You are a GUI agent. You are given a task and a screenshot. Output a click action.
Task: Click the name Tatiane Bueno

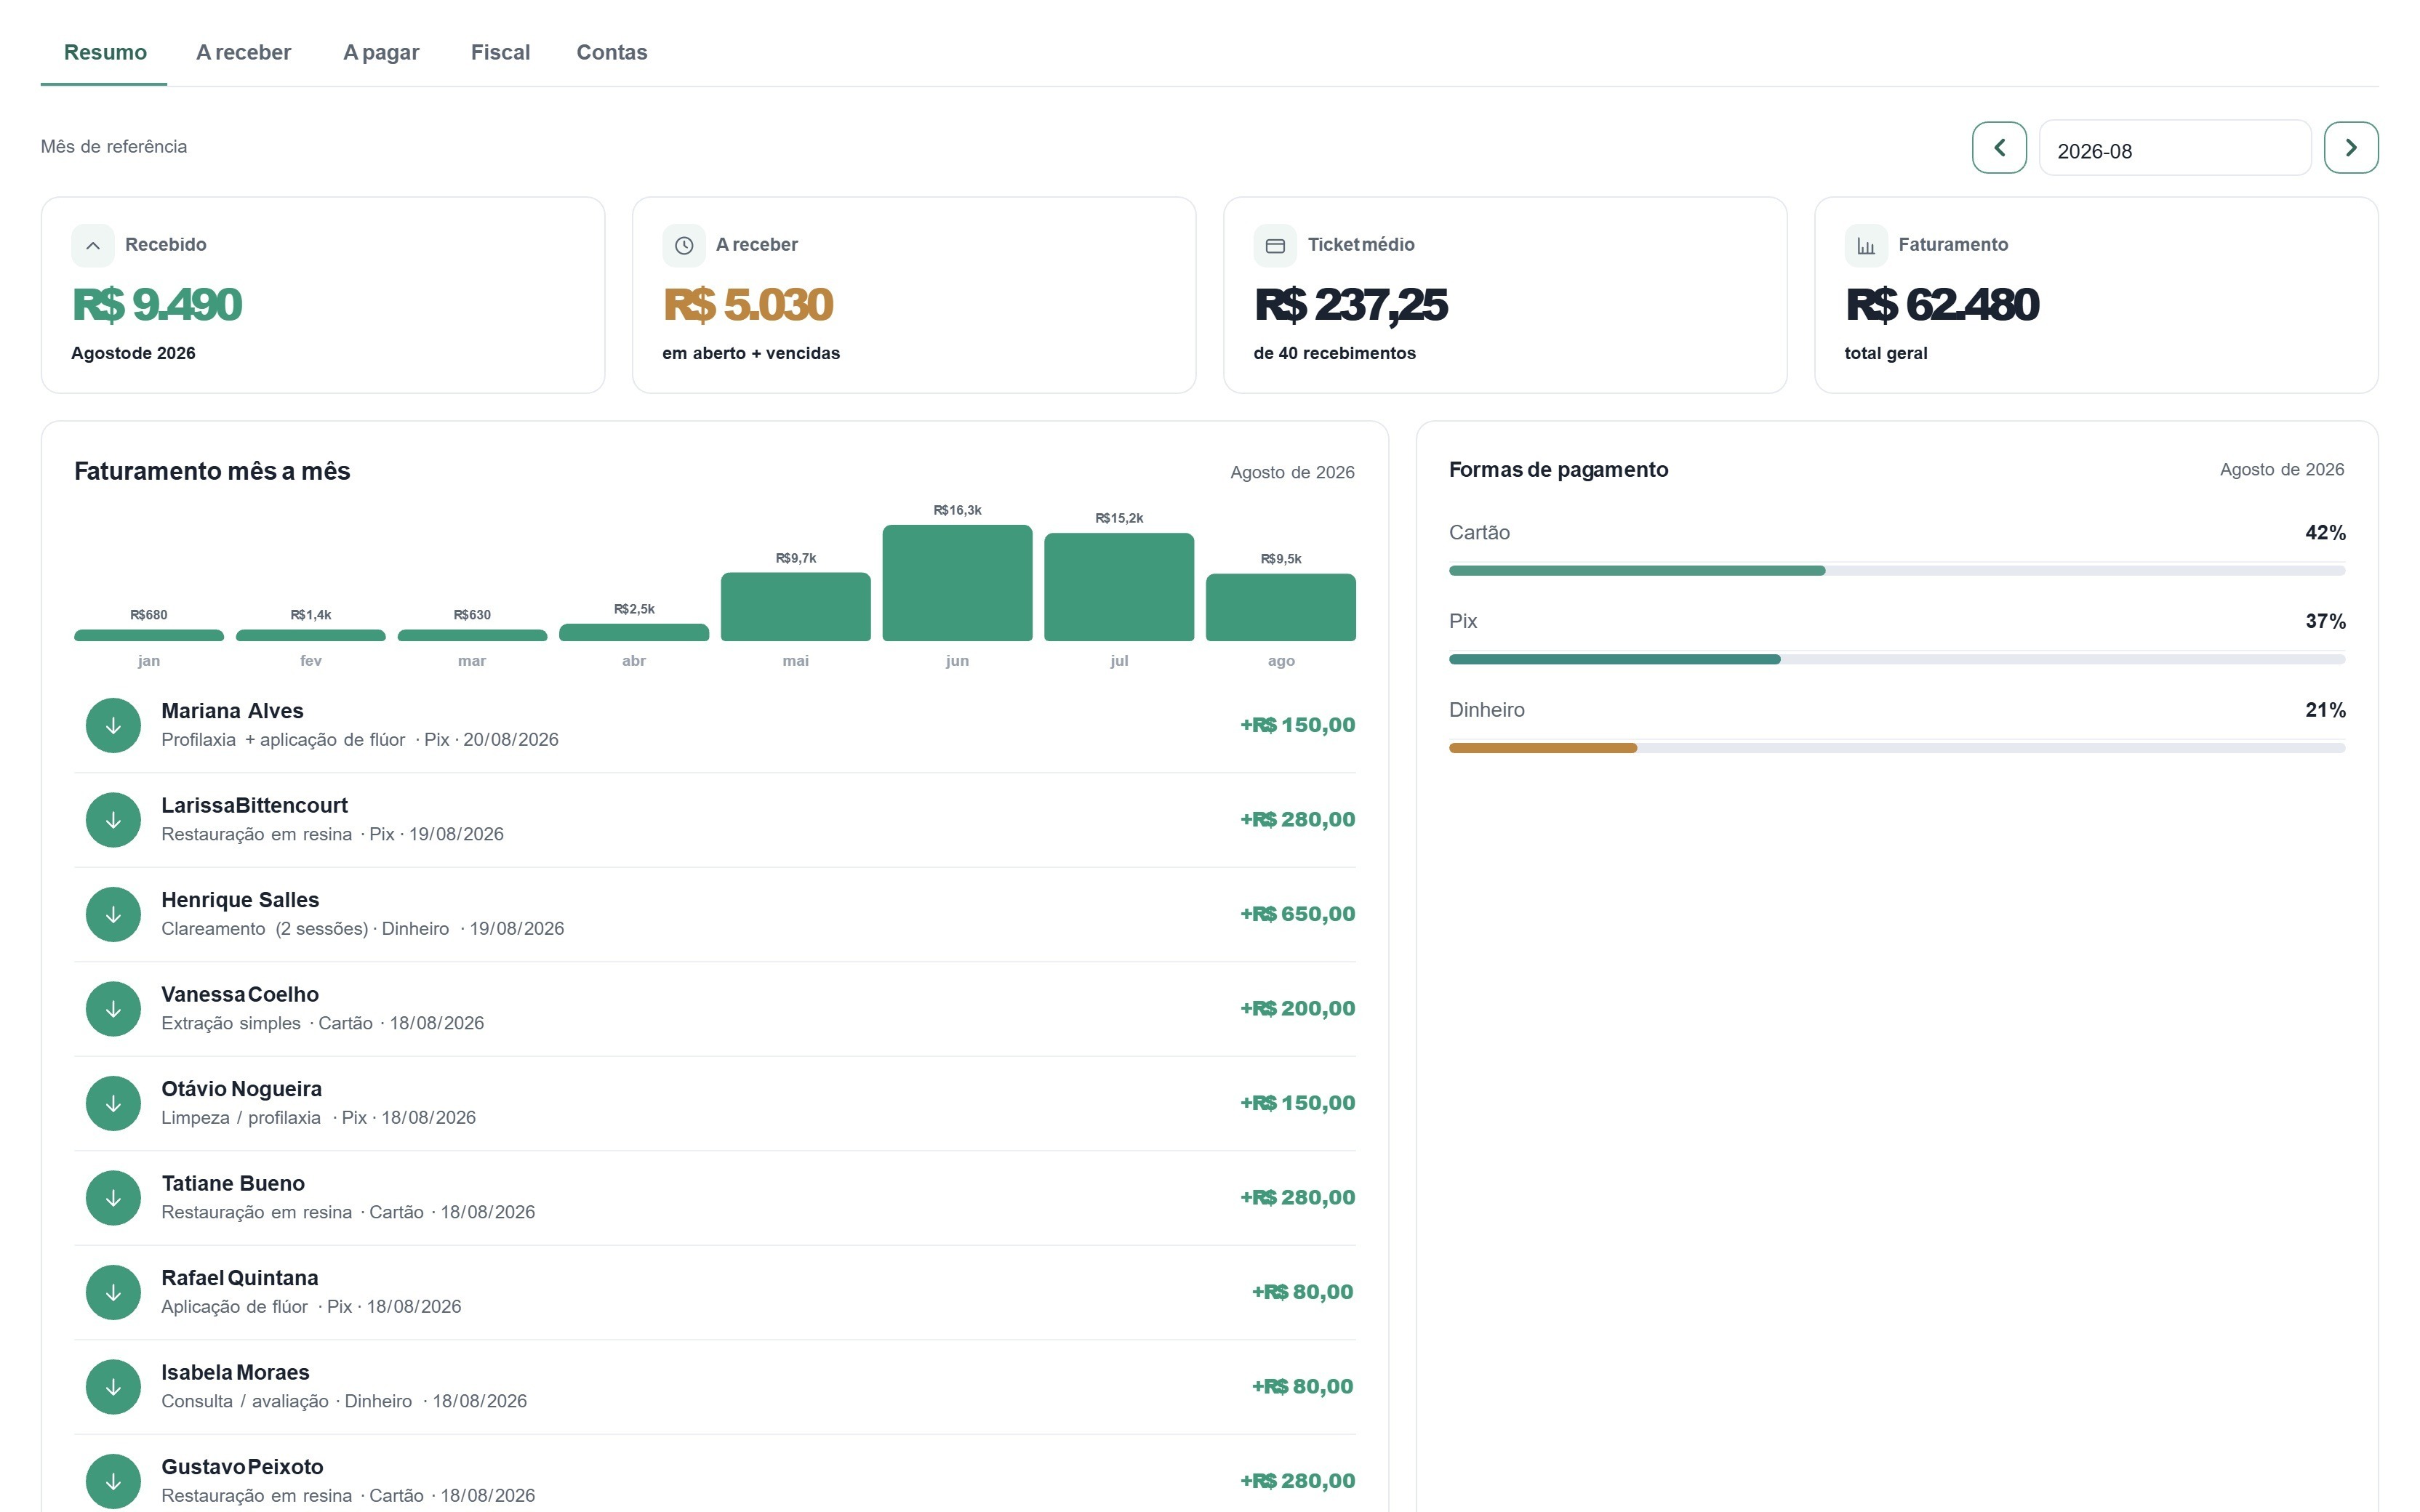click(233, 1184)
